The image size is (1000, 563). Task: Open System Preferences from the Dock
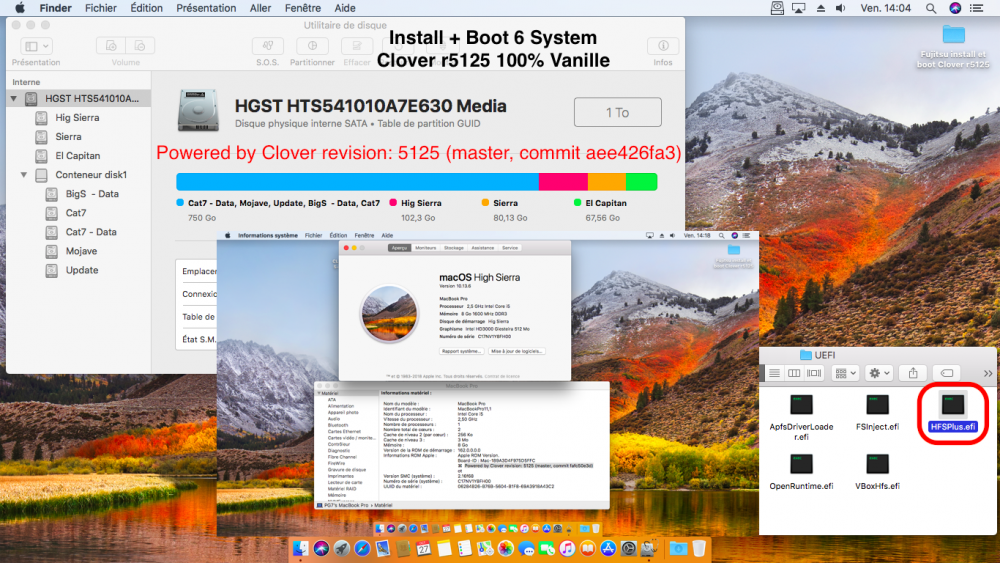(628, 548)
